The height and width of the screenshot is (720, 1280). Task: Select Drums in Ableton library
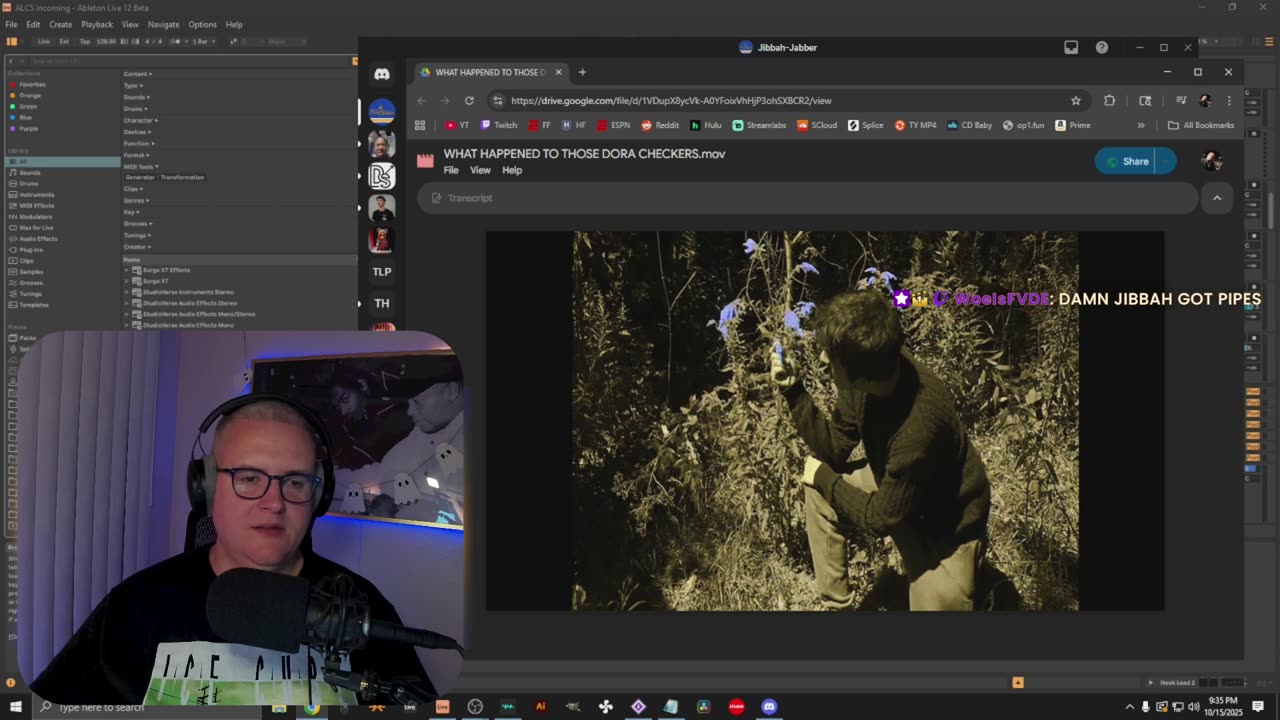(x=29, y=183)
